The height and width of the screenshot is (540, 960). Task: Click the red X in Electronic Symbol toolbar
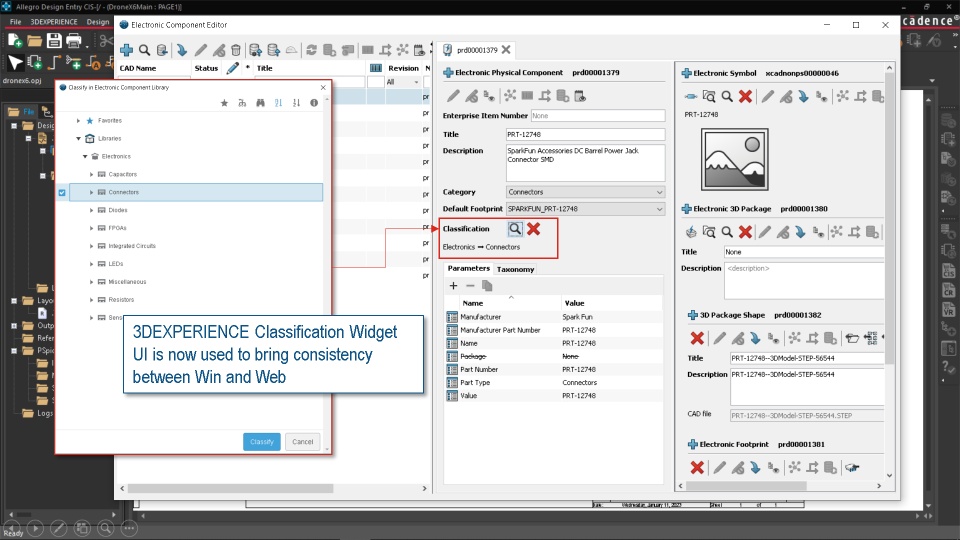pyautogui.click(x=745, y=96)
